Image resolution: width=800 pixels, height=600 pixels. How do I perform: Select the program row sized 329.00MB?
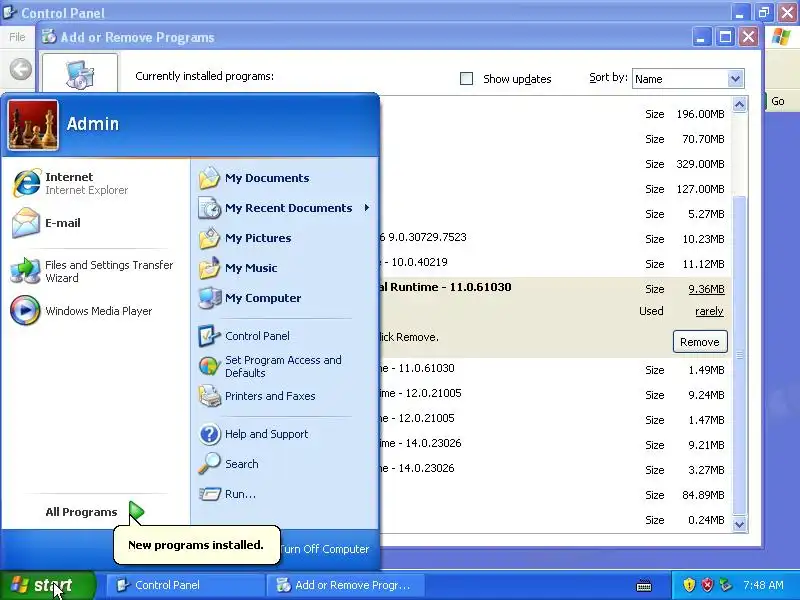click(x=555, y=164)
